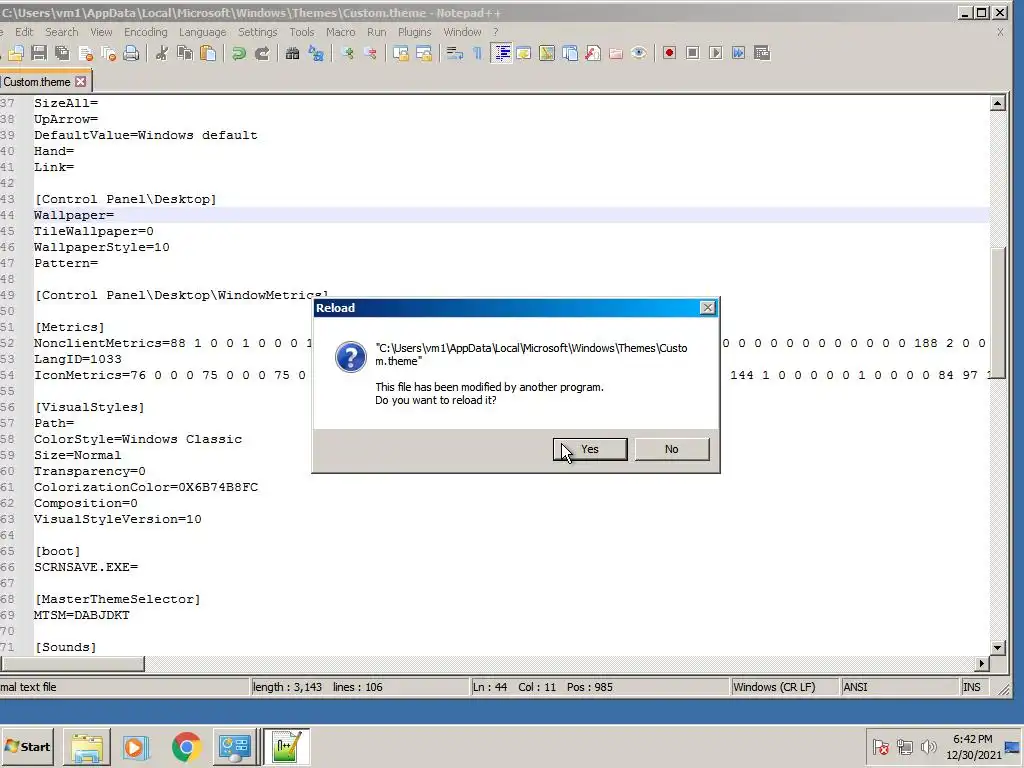Screen dimensions: 1024x768
Task: Click the Copy toolbar icon
Action: point(185,54)
